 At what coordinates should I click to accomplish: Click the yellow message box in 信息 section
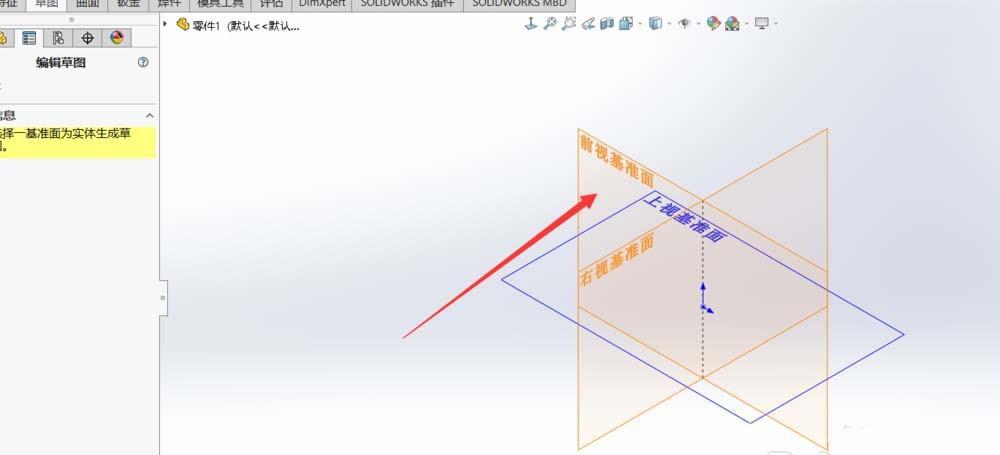point(78,142)
